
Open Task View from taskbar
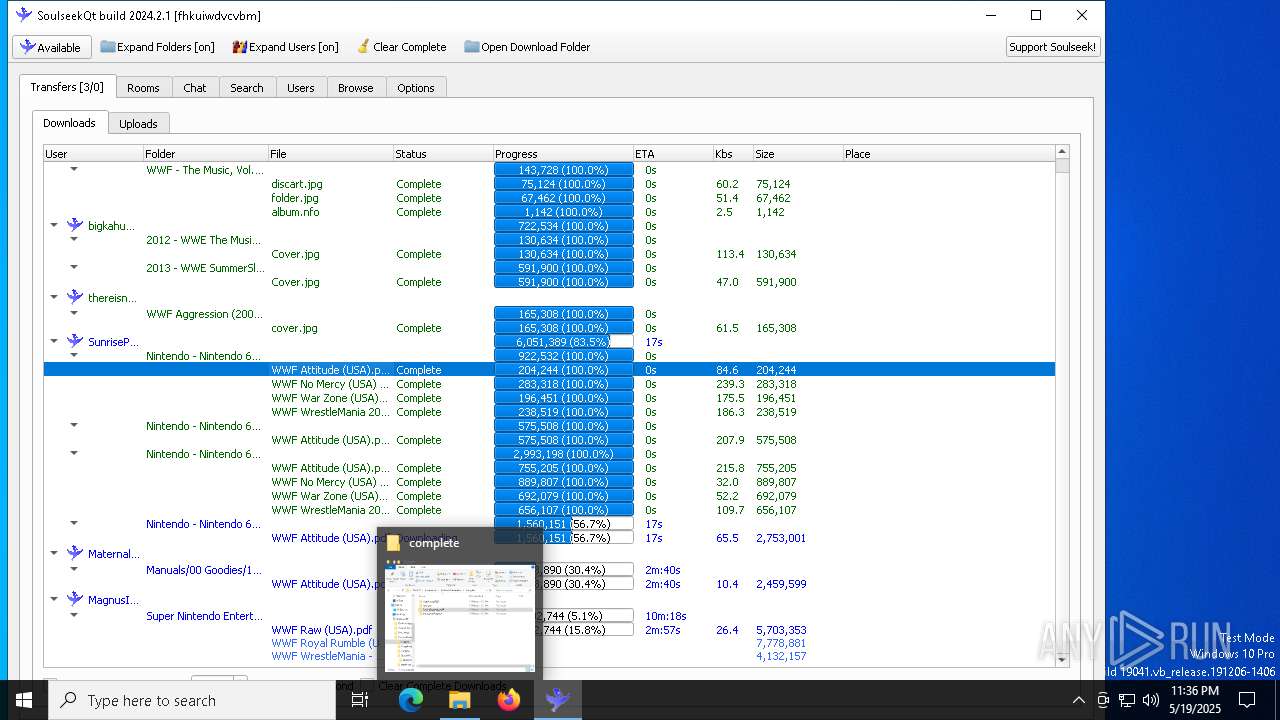click(360, 700)
